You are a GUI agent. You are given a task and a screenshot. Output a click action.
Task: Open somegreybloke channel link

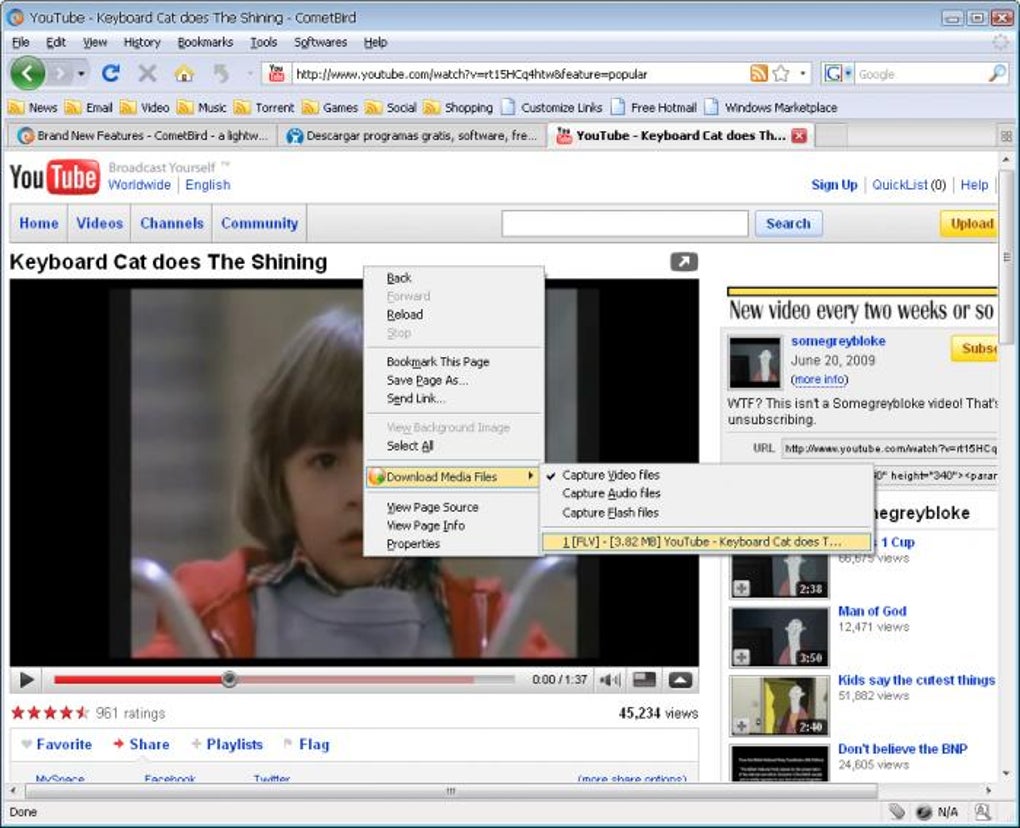click(x=838, y=341)
